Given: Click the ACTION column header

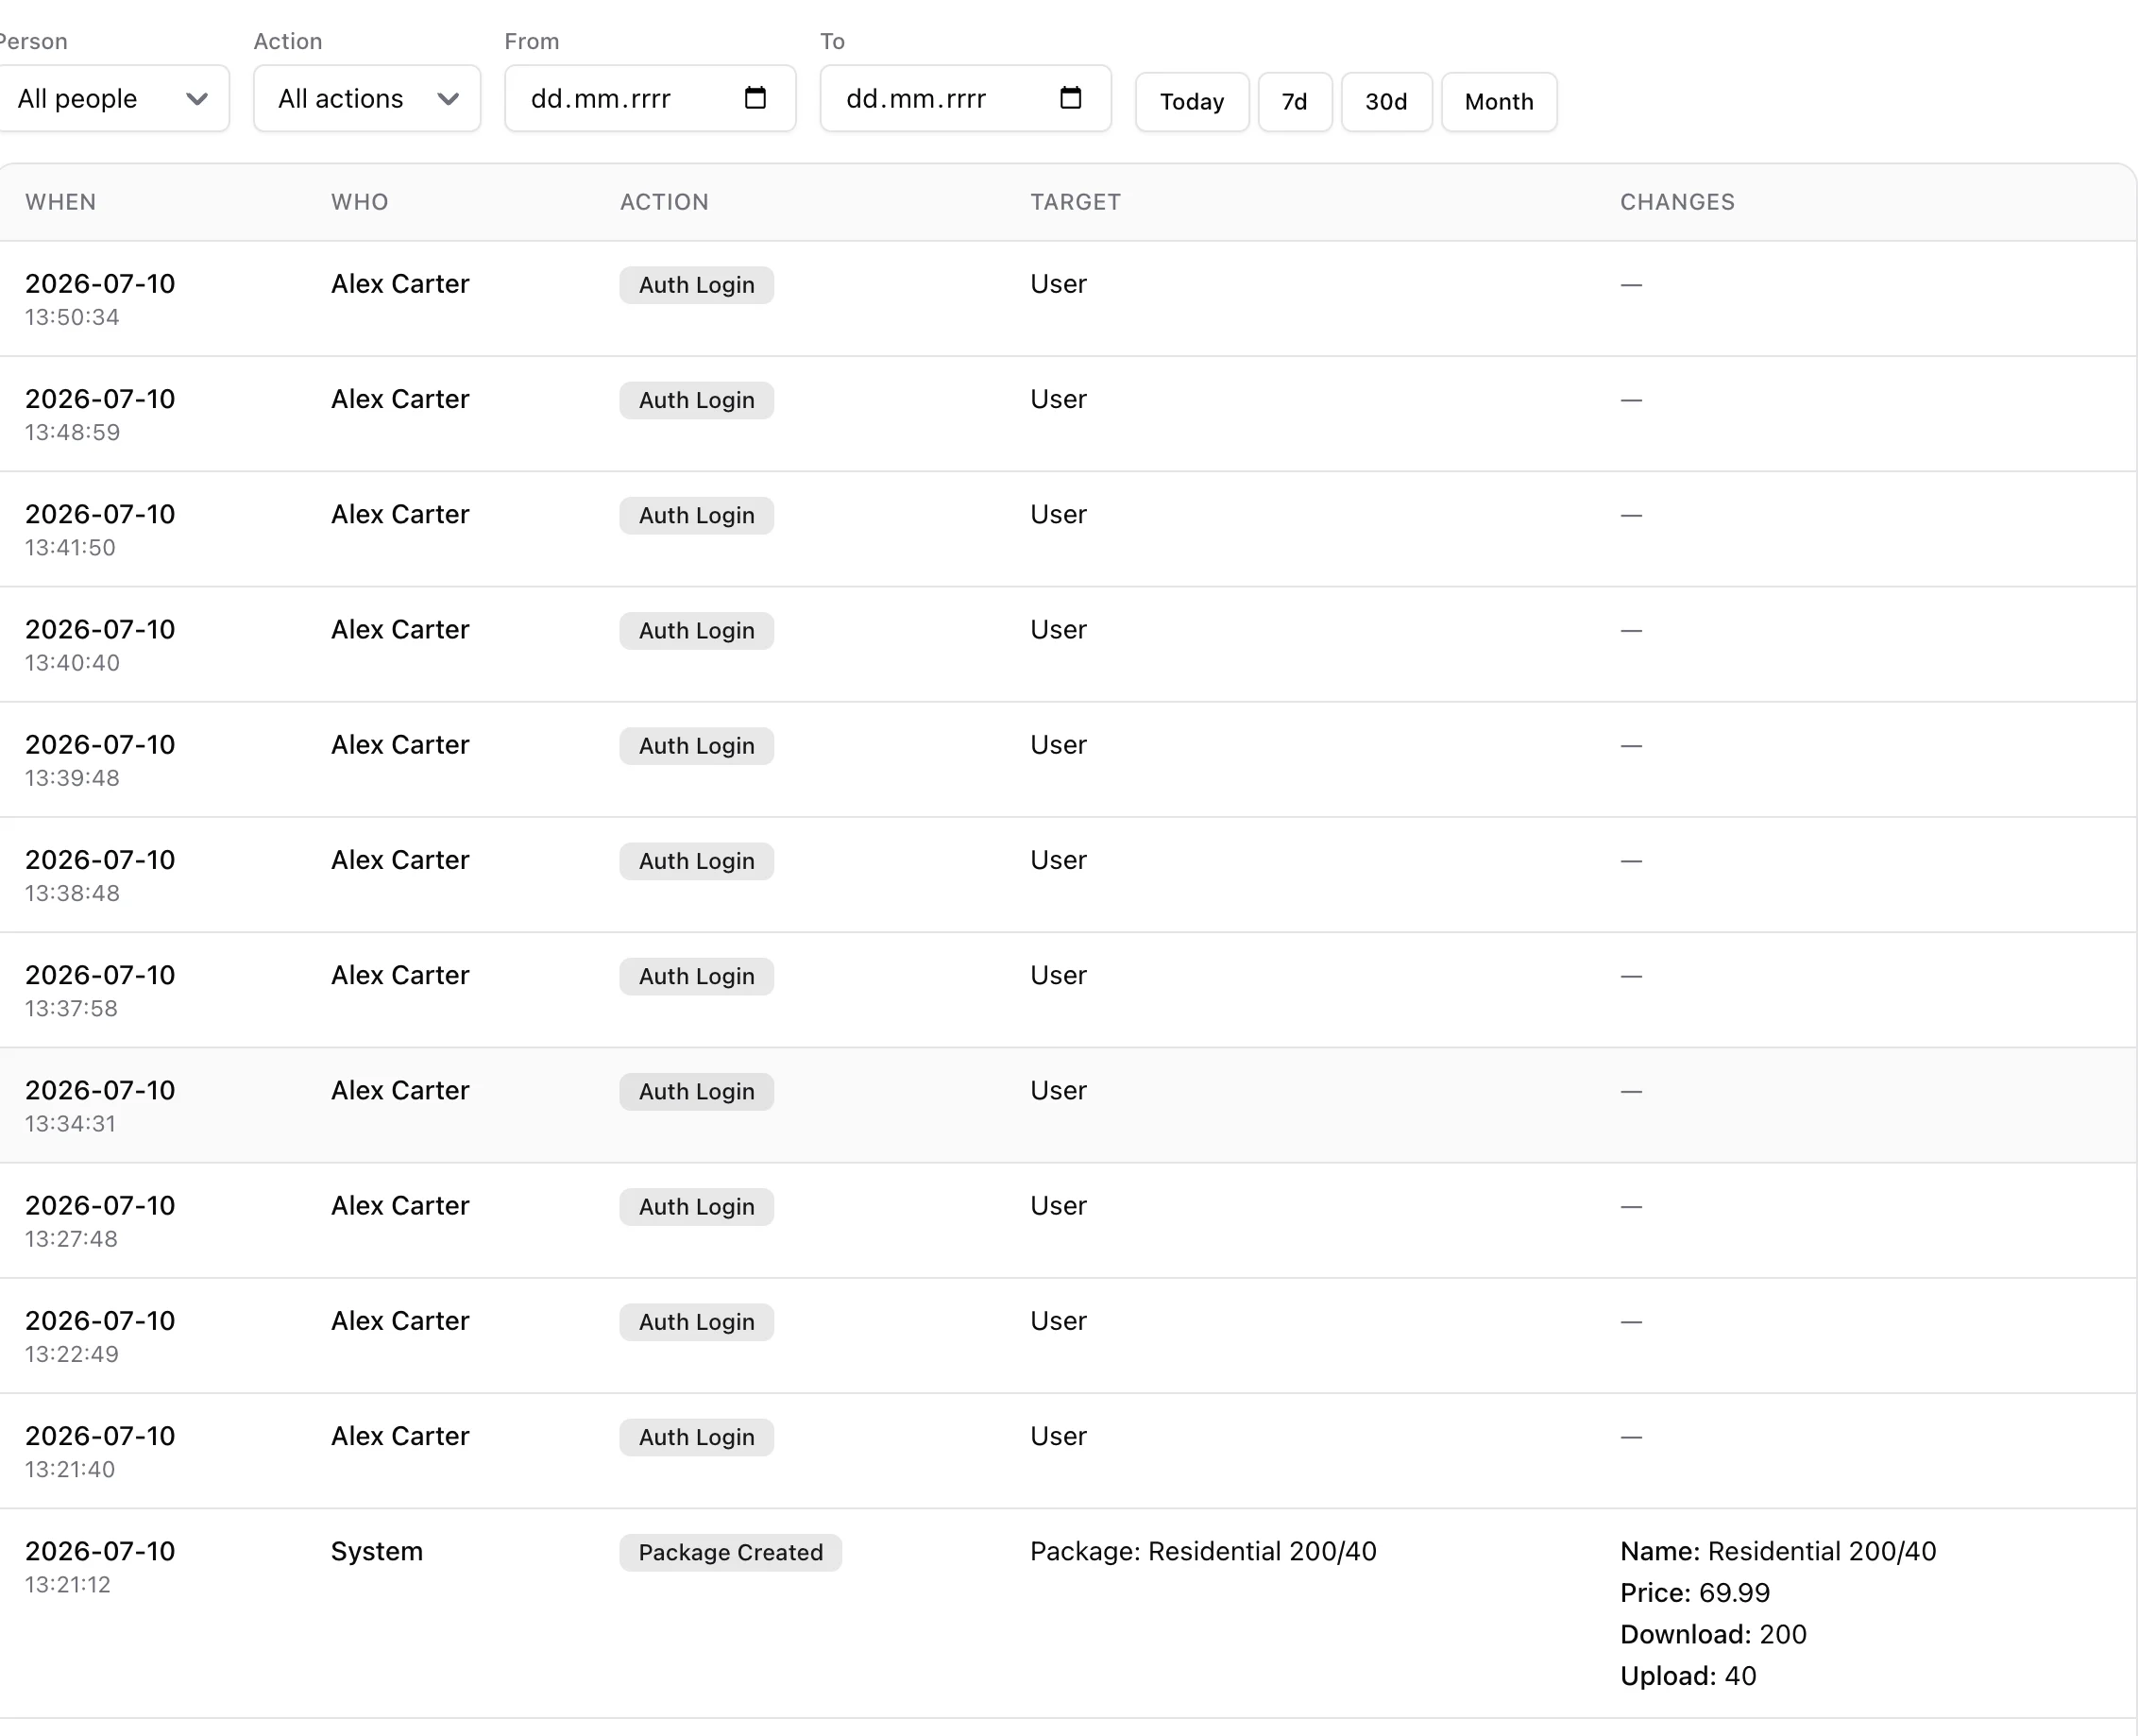Looking at the screenshot, I should coord(664,202).
